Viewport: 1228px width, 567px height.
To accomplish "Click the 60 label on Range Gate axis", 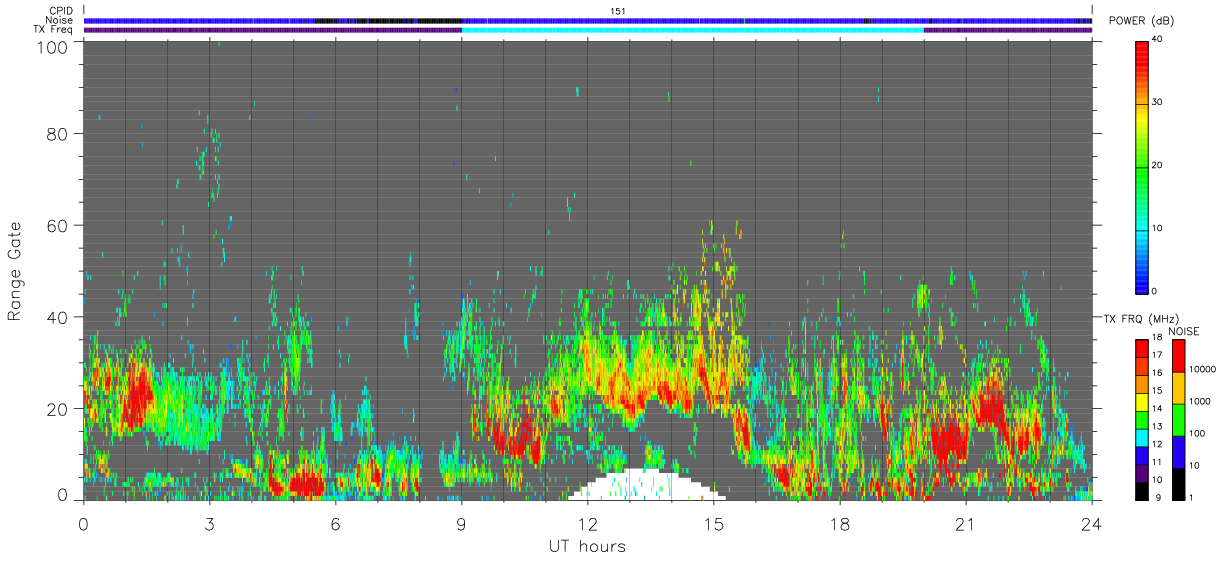I will tap(59, 225).
